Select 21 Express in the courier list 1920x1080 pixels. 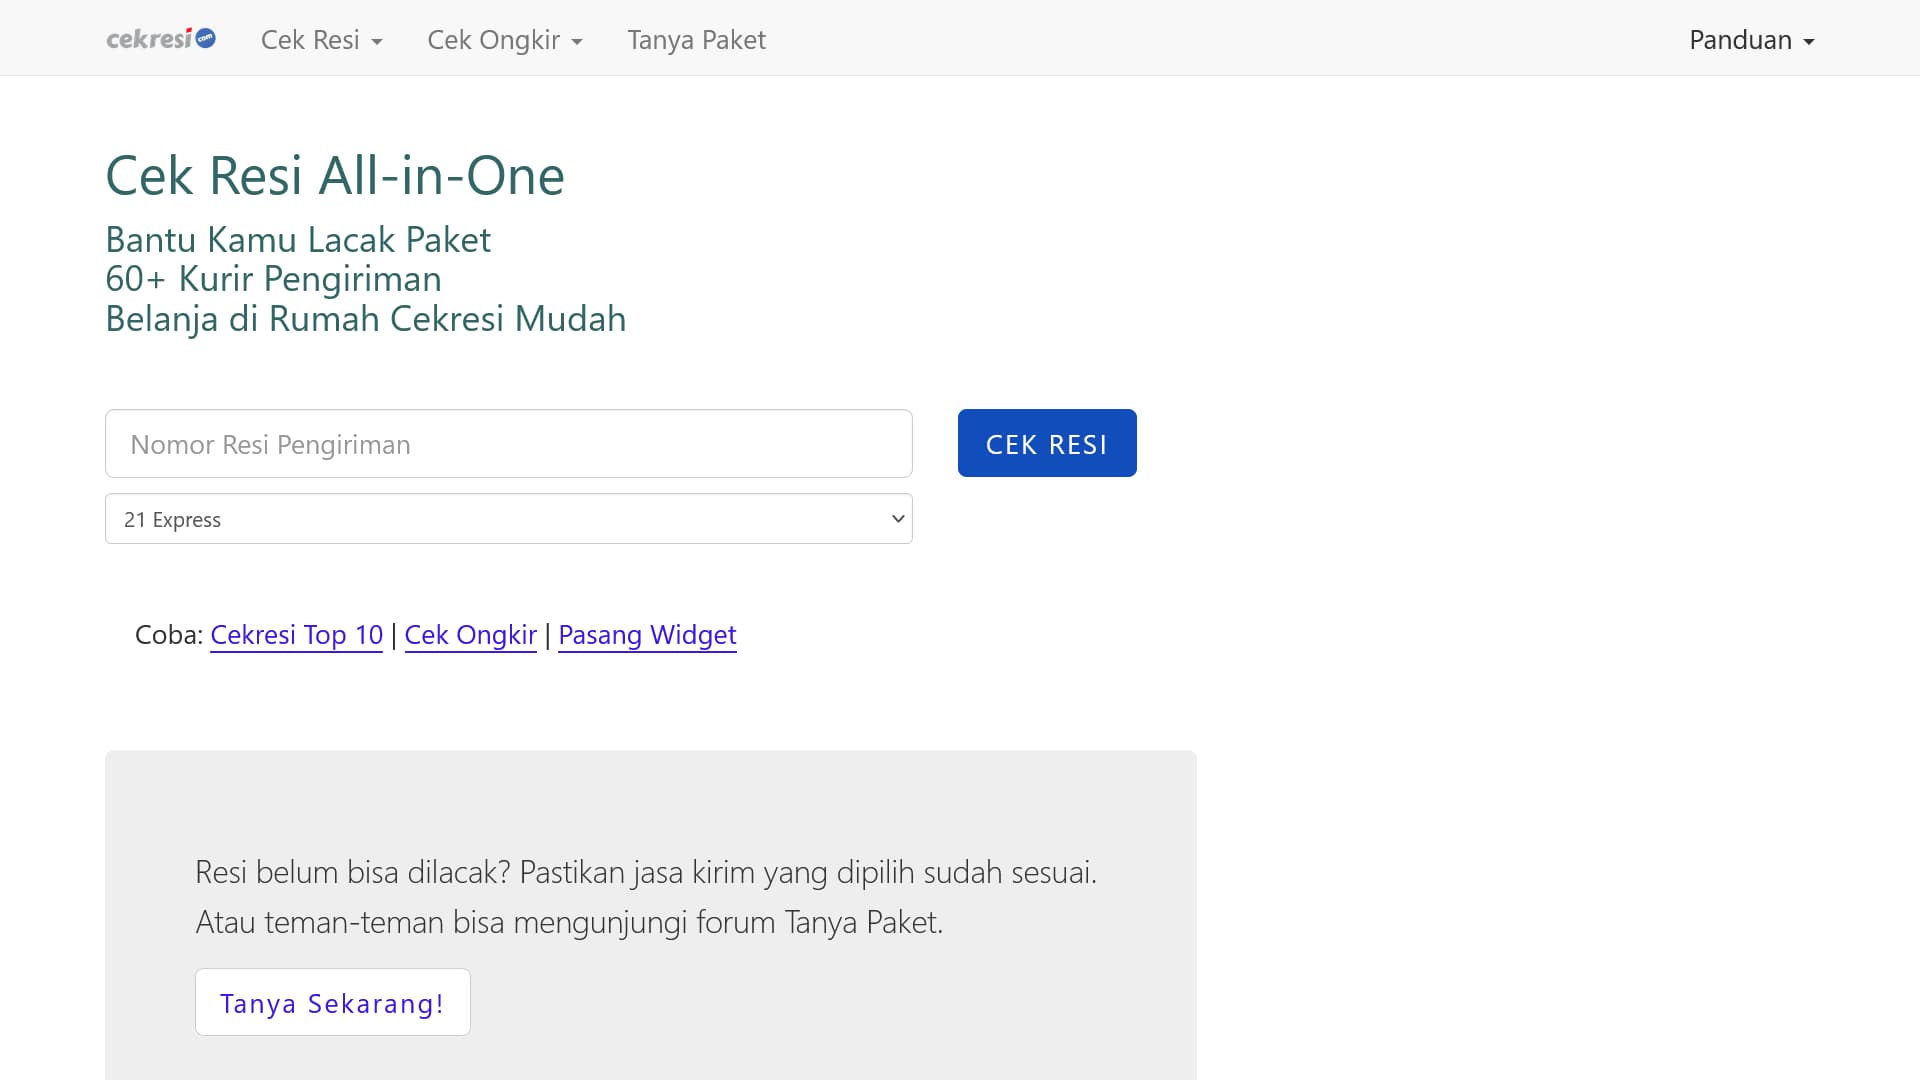point(172,519)
